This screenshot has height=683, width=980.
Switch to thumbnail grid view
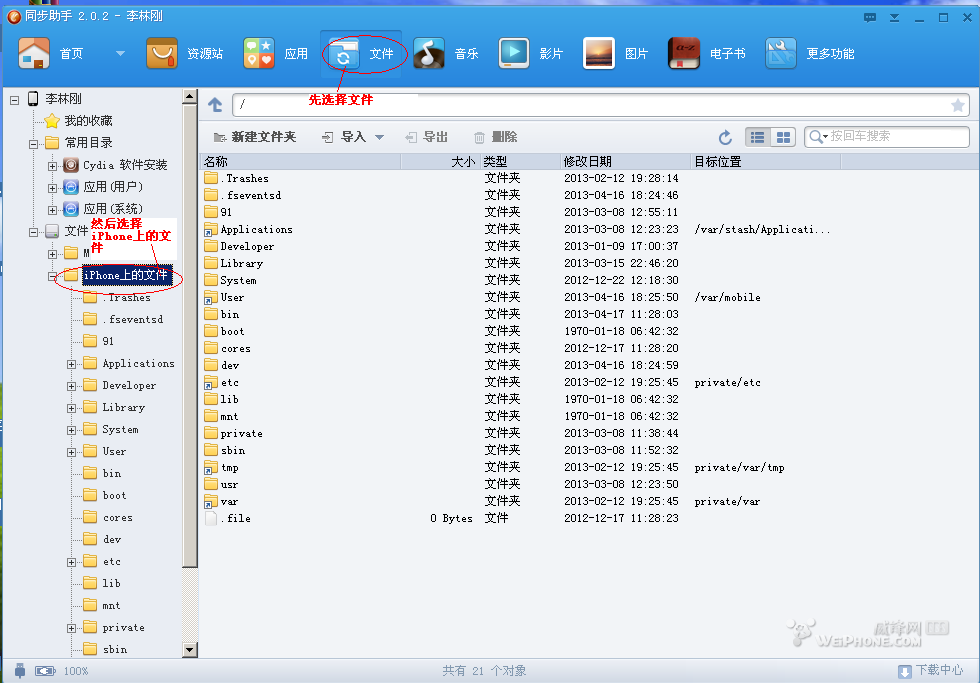[x=783, y=137]
